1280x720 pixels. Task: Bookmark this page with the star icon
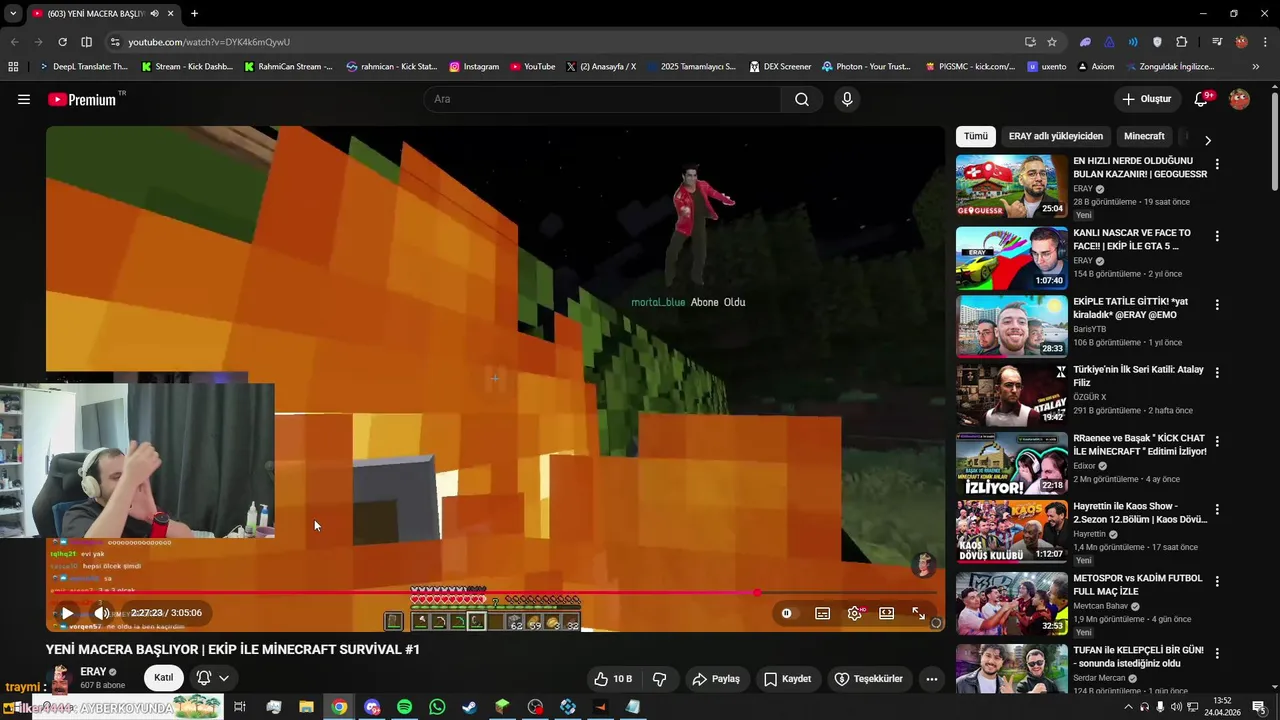(x=1052, y=42)
